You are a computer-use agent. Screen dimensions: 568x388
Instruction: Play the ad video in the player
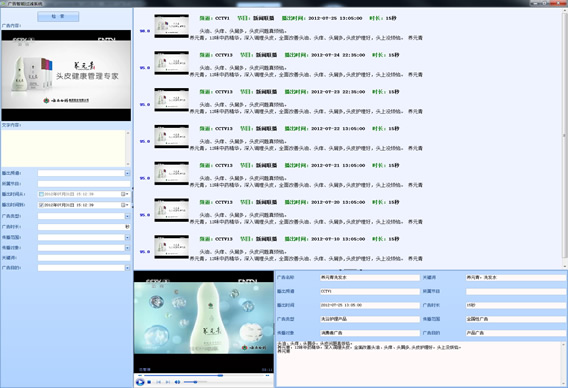140,382
